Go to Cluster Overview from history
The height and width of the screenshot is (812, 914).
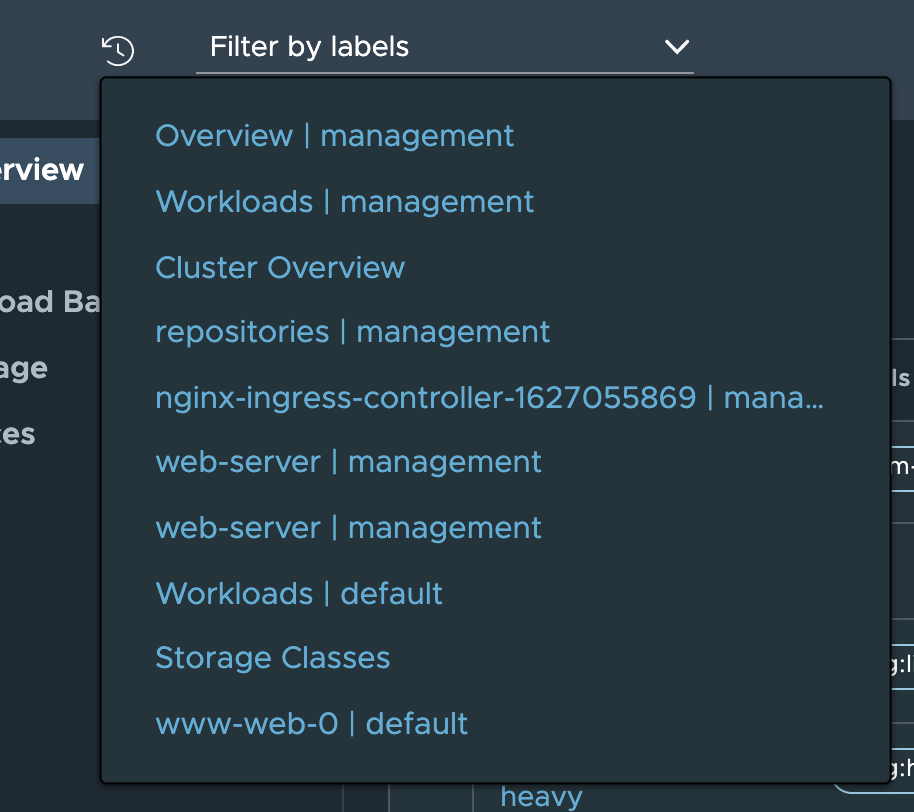pyautogui.click(x=280, y=268)
